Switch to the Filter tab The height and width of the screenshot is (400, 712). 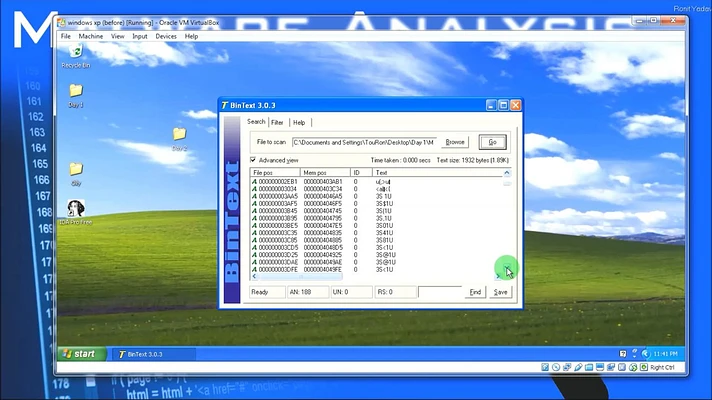pos(277,122)
